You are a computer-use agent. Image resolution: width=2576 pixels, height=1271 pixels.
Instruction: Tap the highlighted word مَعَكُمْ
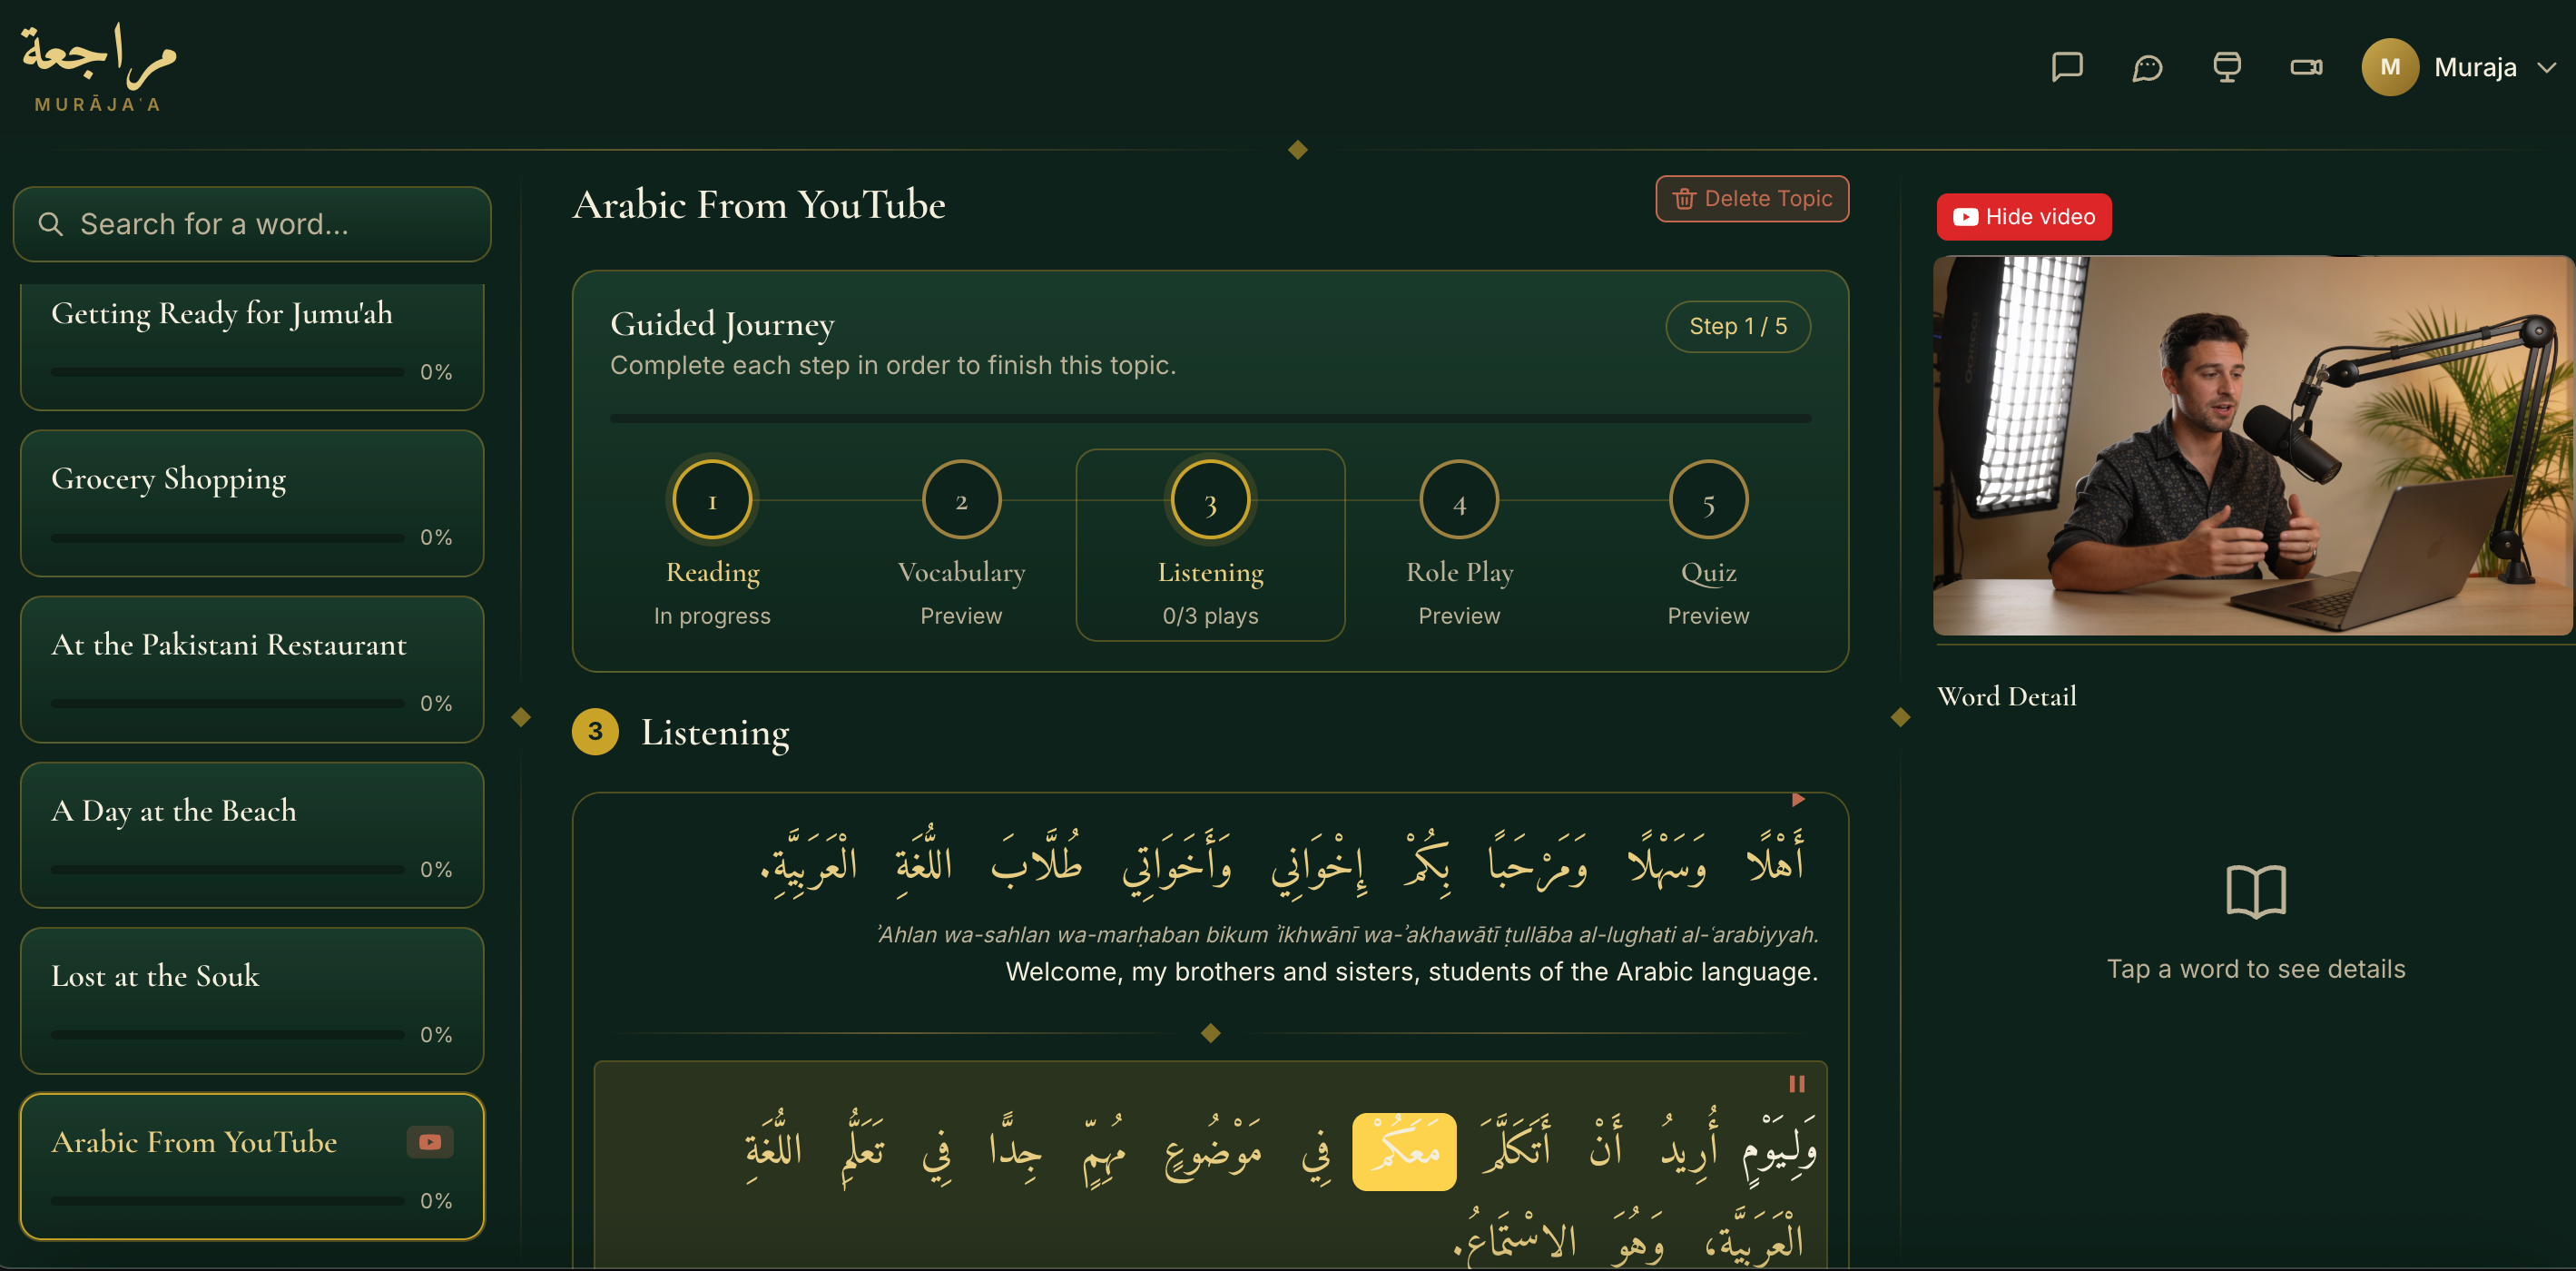[1404, 1152]
